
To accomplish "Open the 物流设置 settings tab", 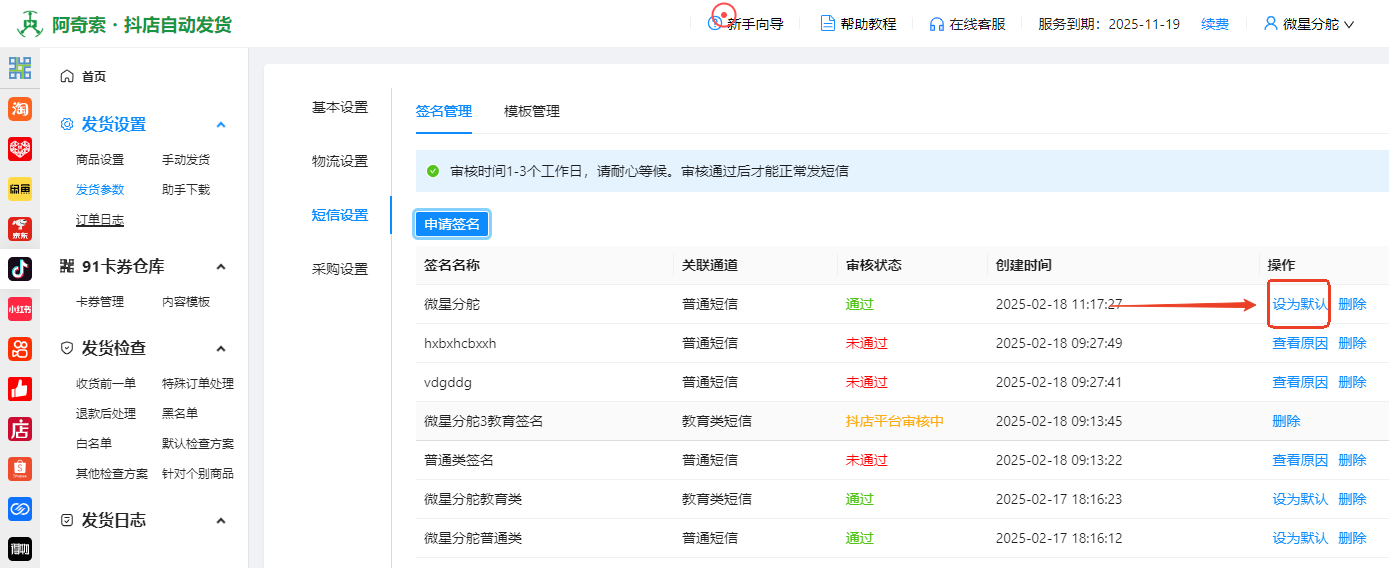I will coord(340,161).
